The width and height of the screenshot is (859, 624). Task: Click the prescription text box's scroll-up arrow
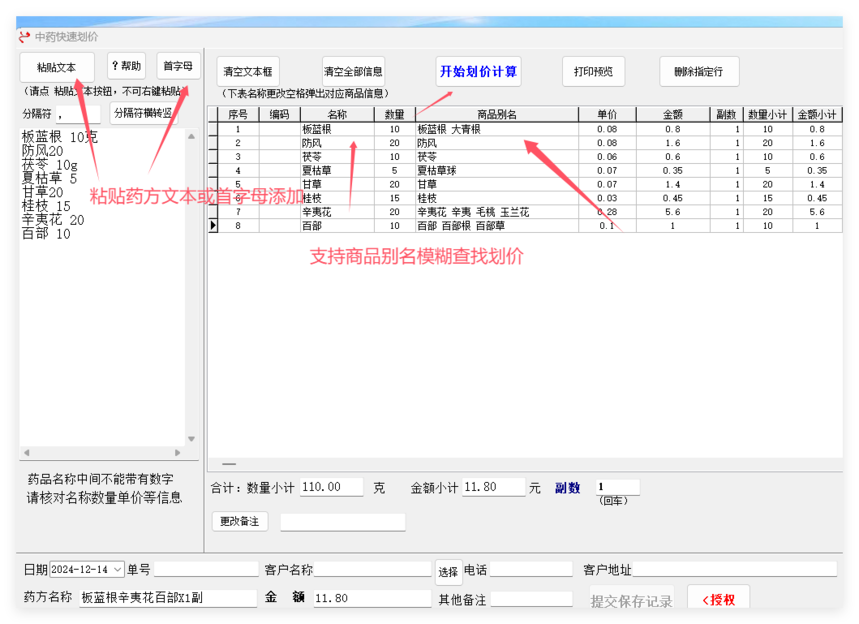[x=191, y=136]
